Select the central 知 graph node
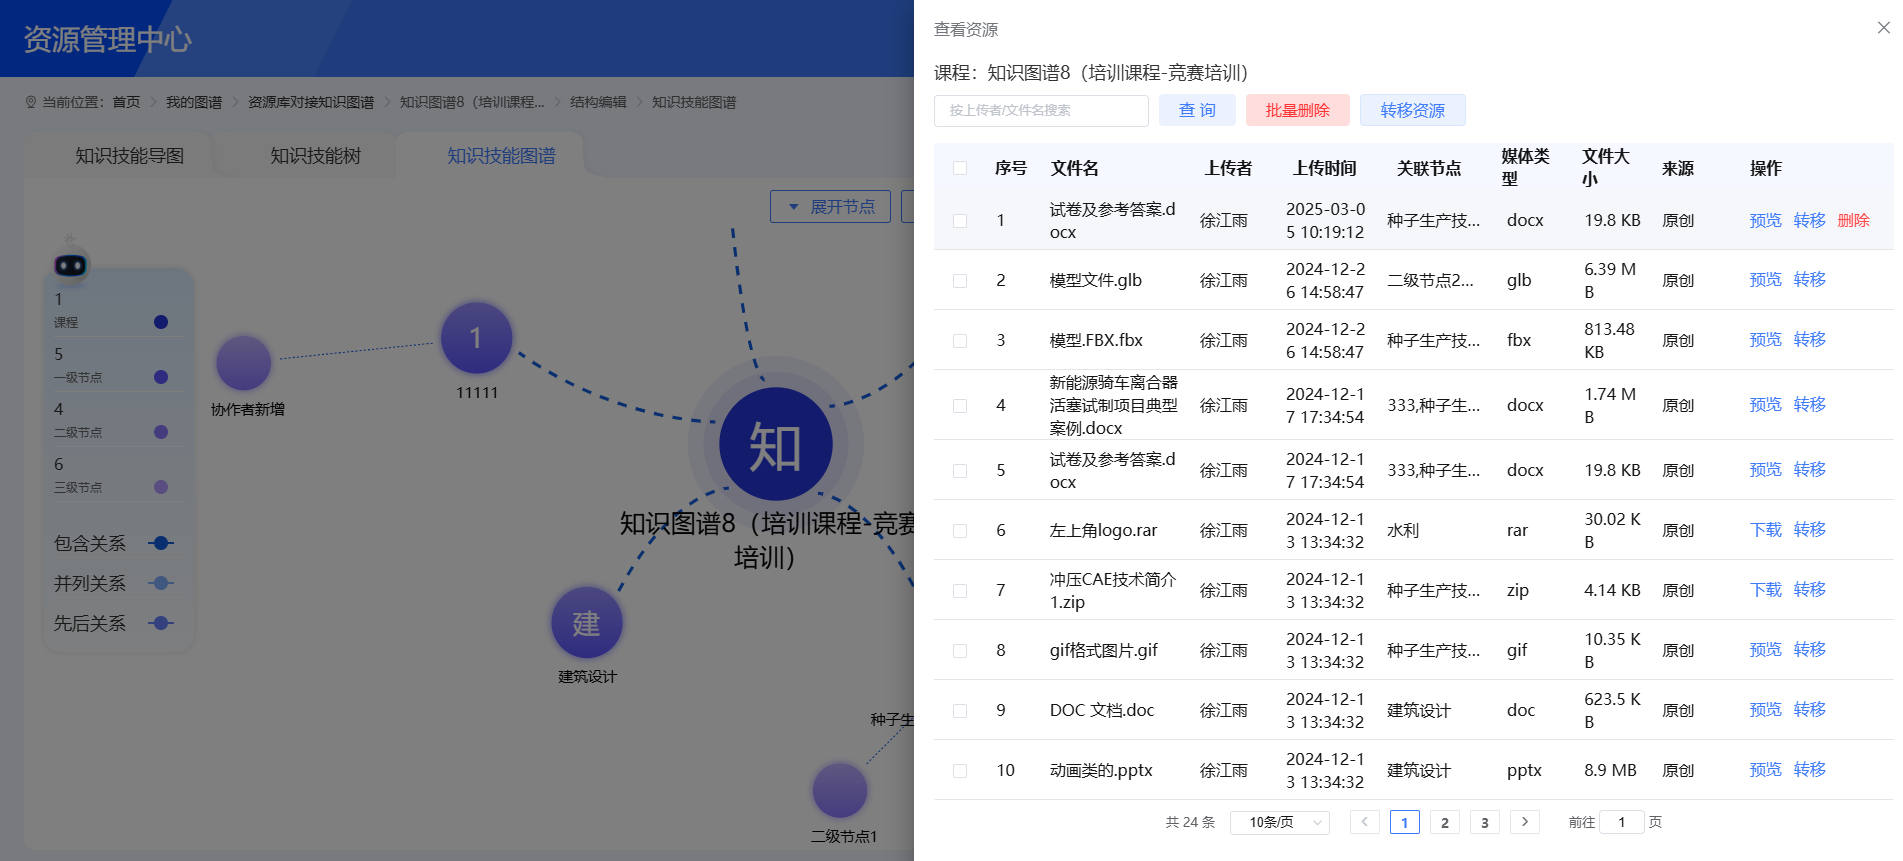This screenshot has height=861, width=1903. [775, 444]
